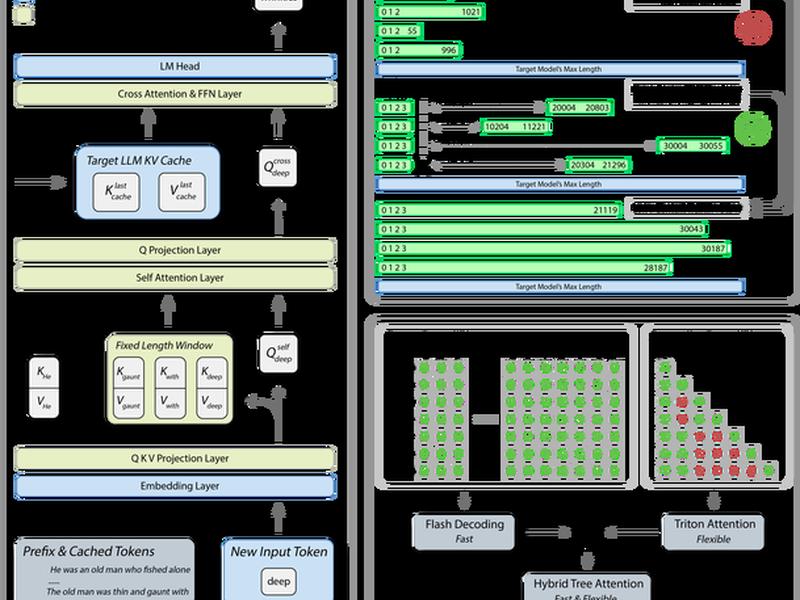This screenshot has width=800, height=600.
Task: Click the Q self deep box
Action: pyautogui.click(x=278, y=353)
